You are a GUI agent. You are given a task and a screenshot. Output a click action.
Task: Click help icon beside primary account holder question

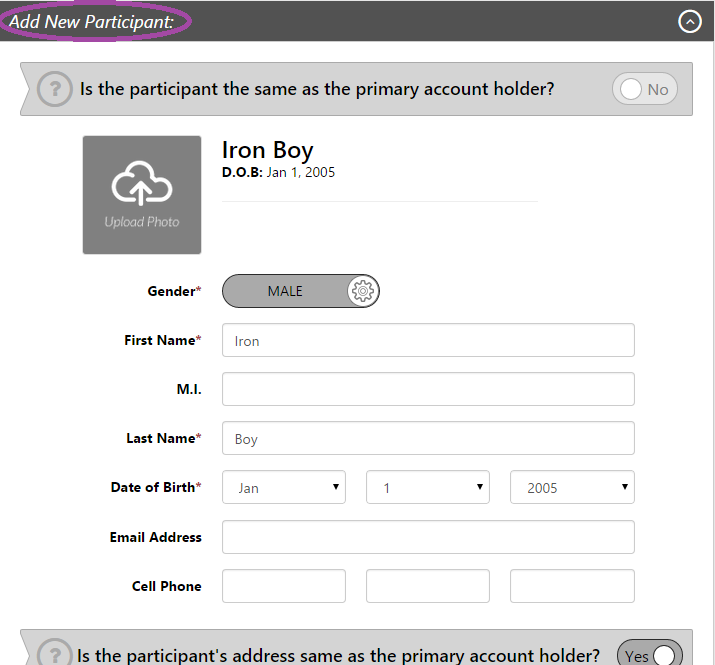pyautogui.click(x=55, y=89)
